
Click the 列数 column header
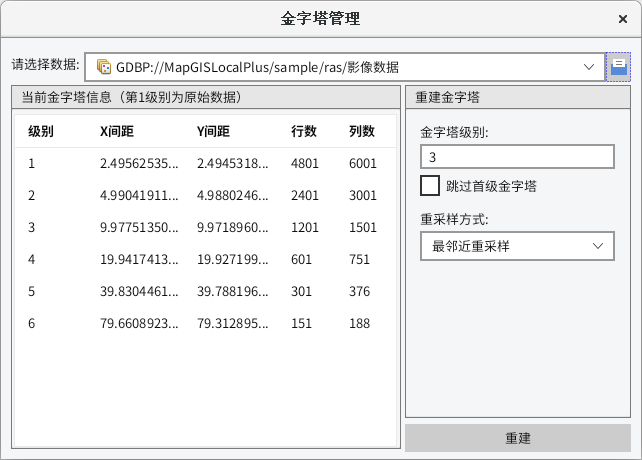(361, 131)
